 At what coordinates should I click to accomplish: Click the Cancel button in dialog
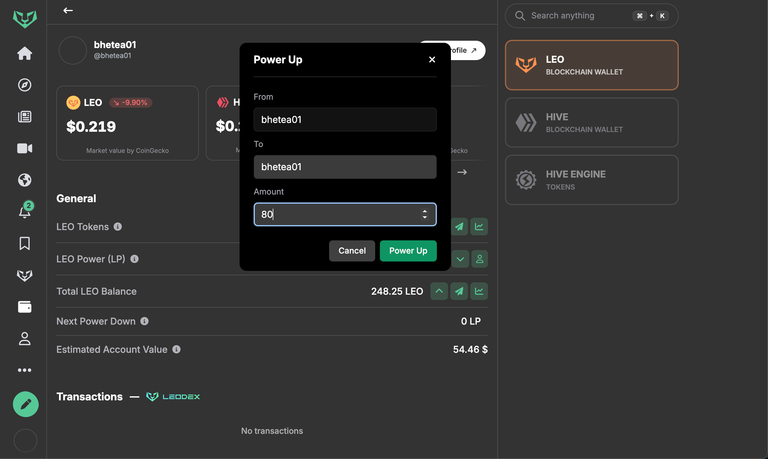click(x=352, y=251)
